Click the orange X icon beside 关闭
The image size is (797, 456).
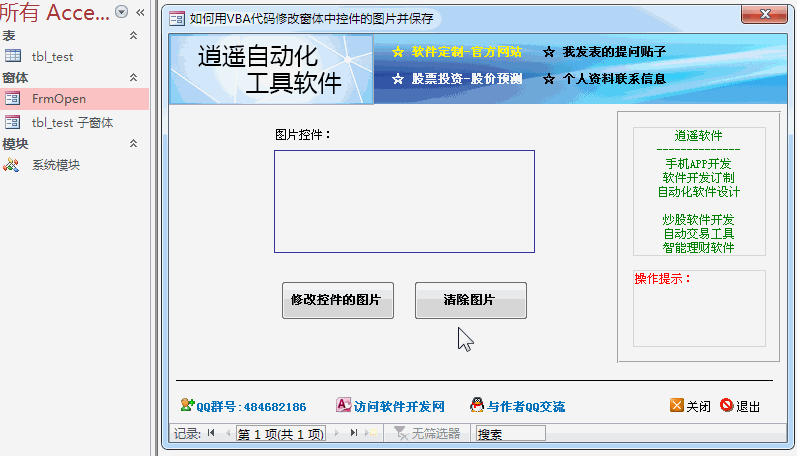click(677, 405)
